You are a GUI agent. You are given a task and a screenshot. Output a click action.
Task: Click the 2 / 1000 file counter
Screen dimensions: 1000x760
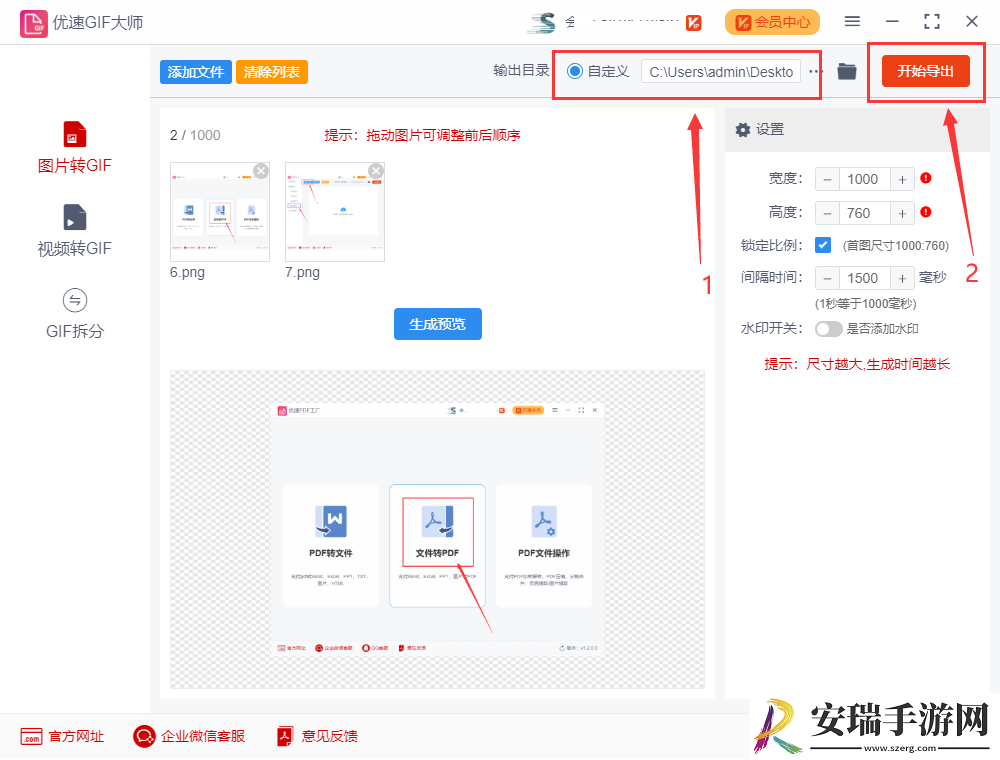click(x=195, y=135)
